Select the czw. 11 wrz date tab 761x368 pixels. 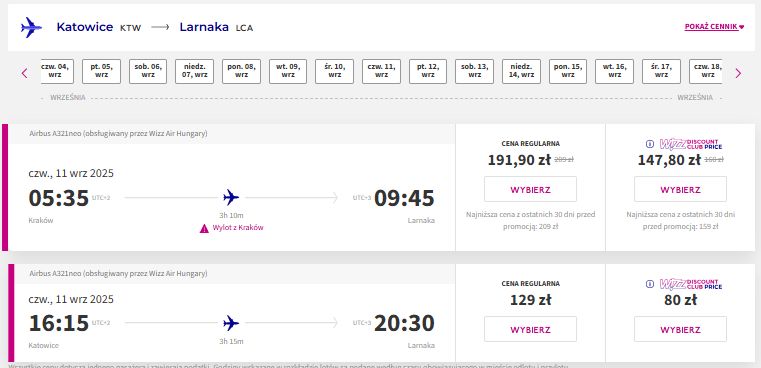[x=381, y=71]
